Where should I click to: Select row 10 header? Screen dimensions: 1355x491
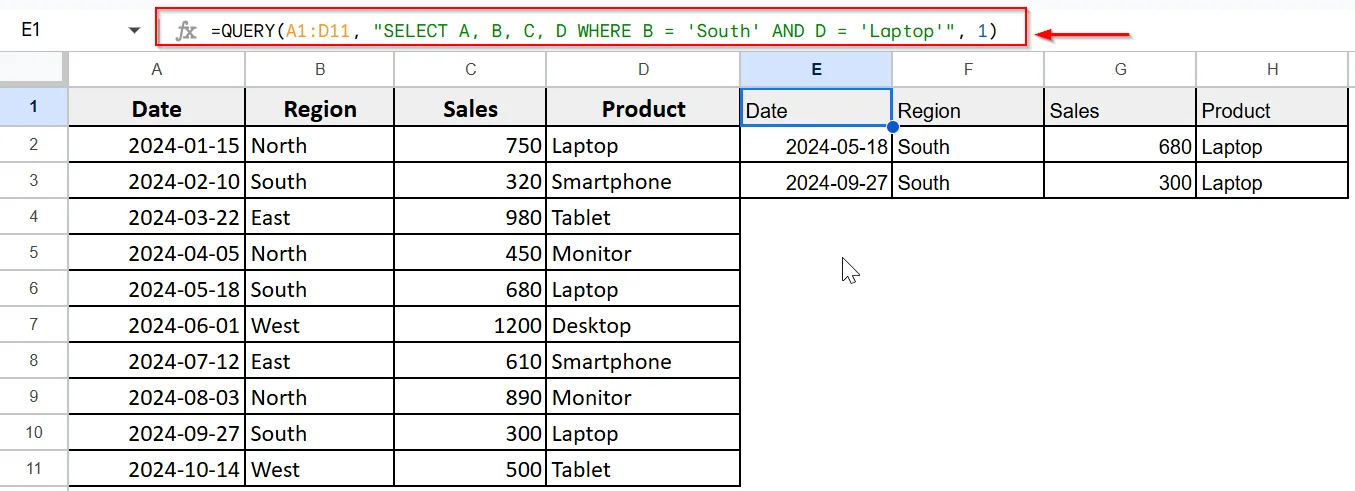pos(34,433)
